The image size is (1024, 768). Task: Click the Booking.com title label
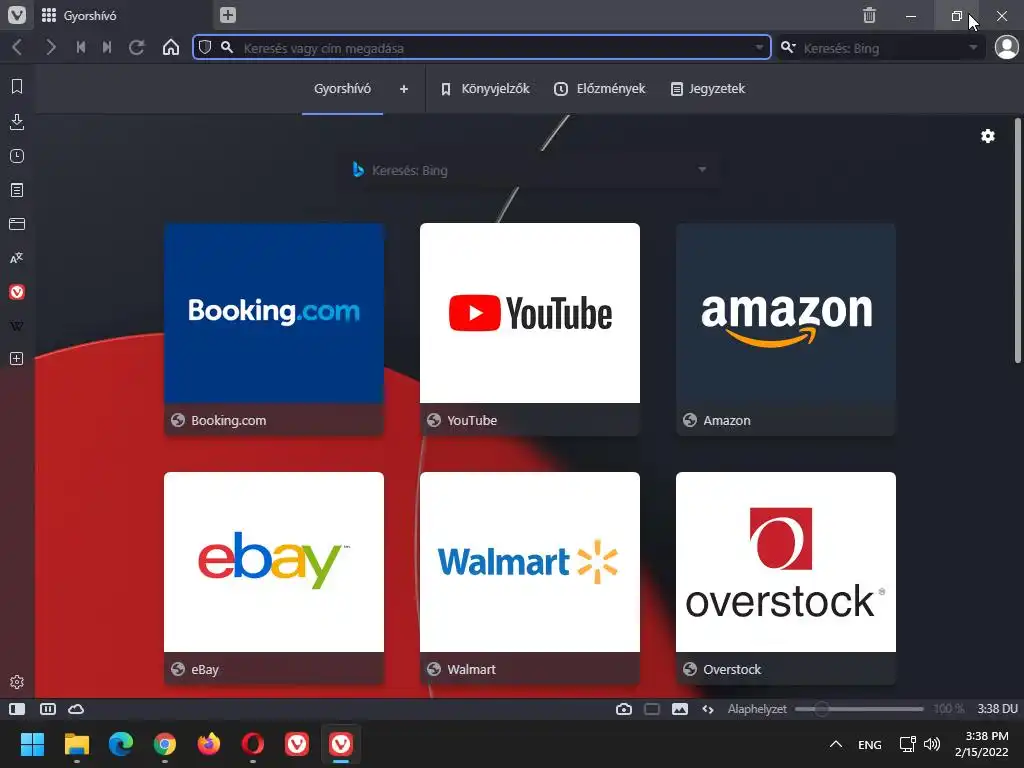[x=229, y=421]
